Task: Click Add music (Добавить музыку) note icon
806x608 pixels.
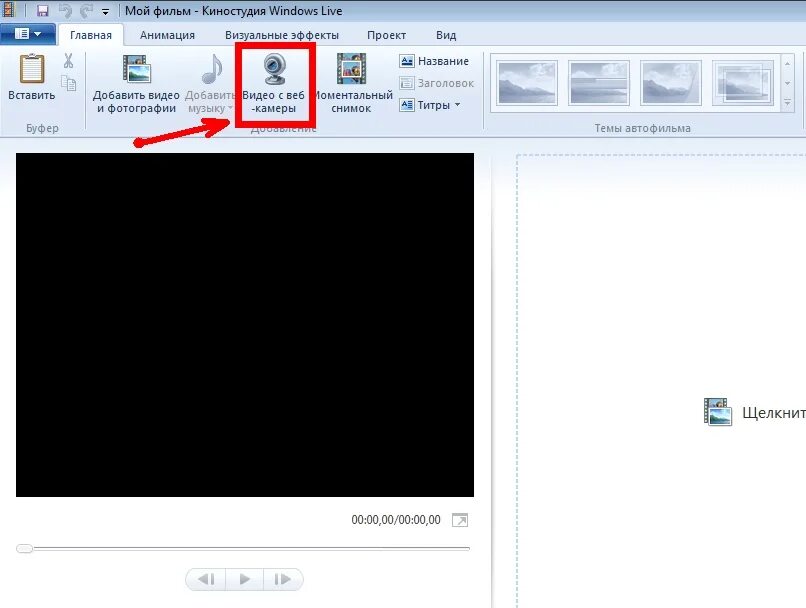Action: click(x=212, y=69)
